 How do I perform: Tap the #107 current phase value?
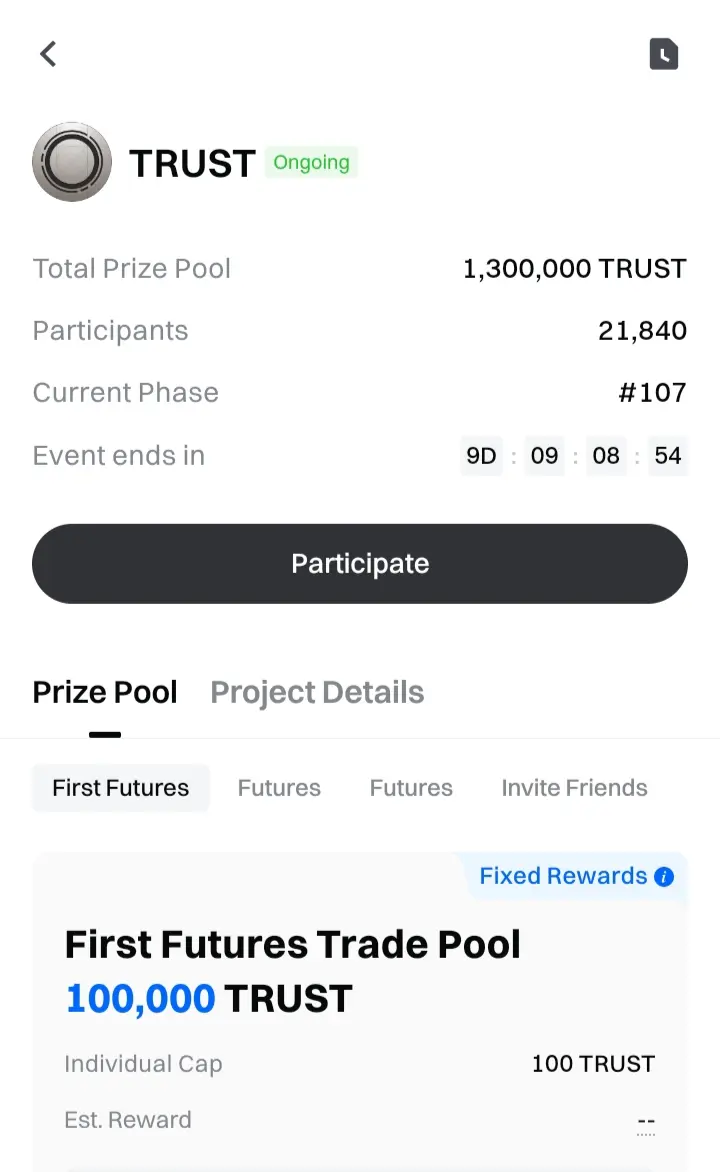point(652,392)
